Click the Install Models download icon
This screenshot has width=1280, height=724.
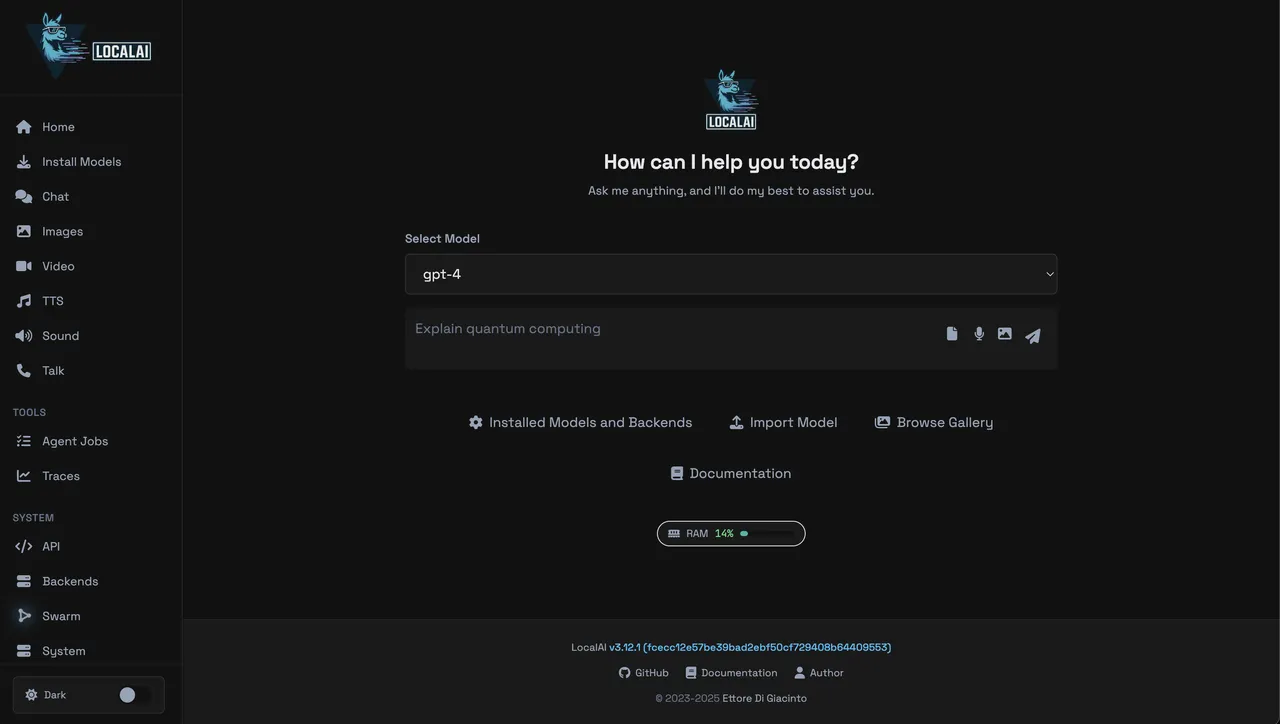click(x=24, y=162)
